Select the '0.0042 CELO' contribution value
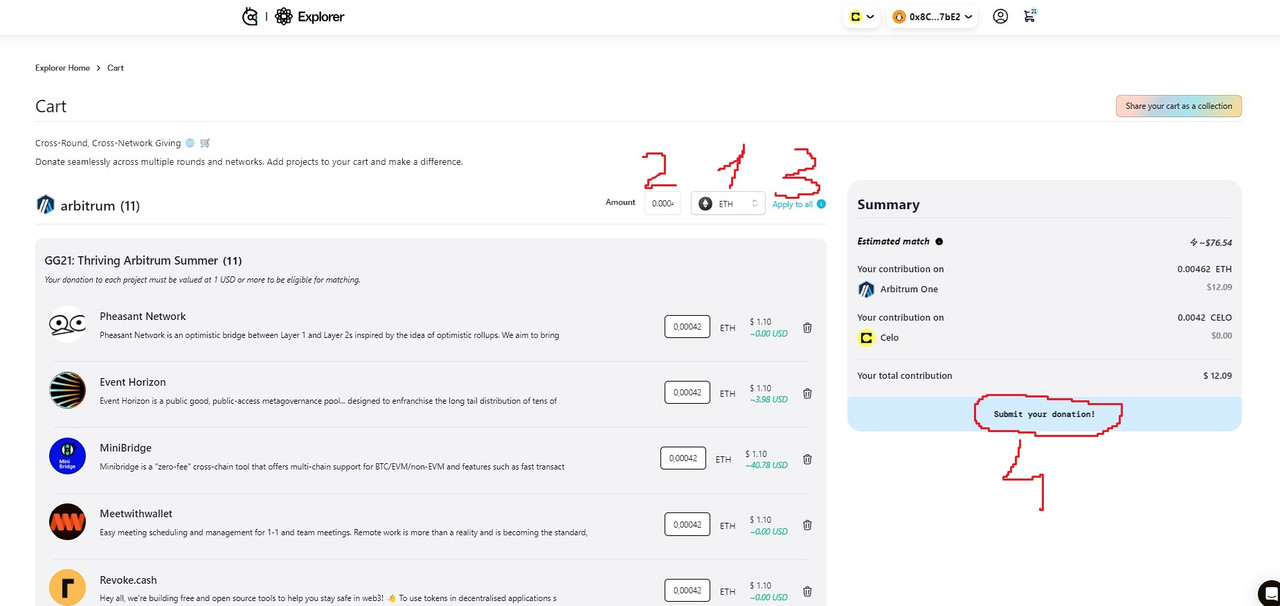The height and width of the screenshot is (606, 1280). click(1203, 317)
